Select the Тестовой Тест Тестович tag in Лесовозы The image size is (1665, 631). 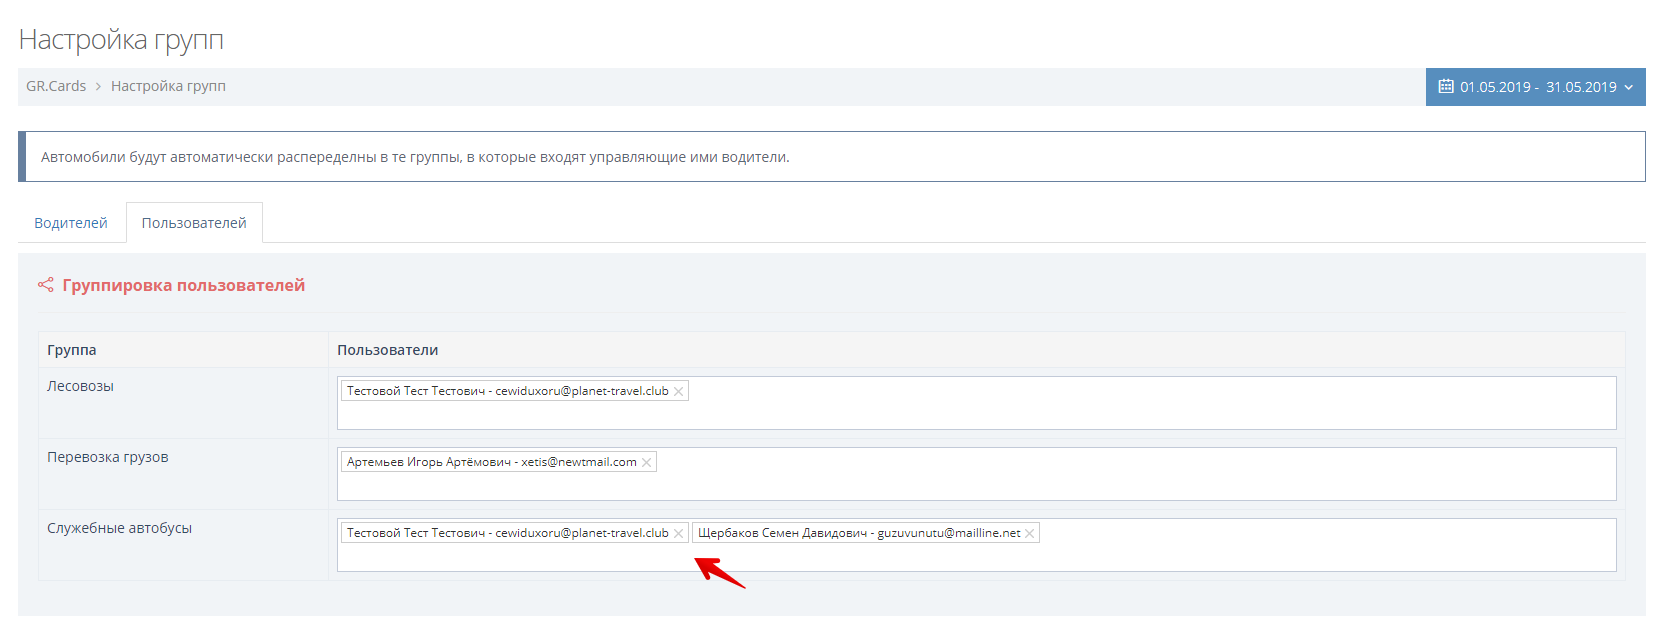tap(507, 391)
